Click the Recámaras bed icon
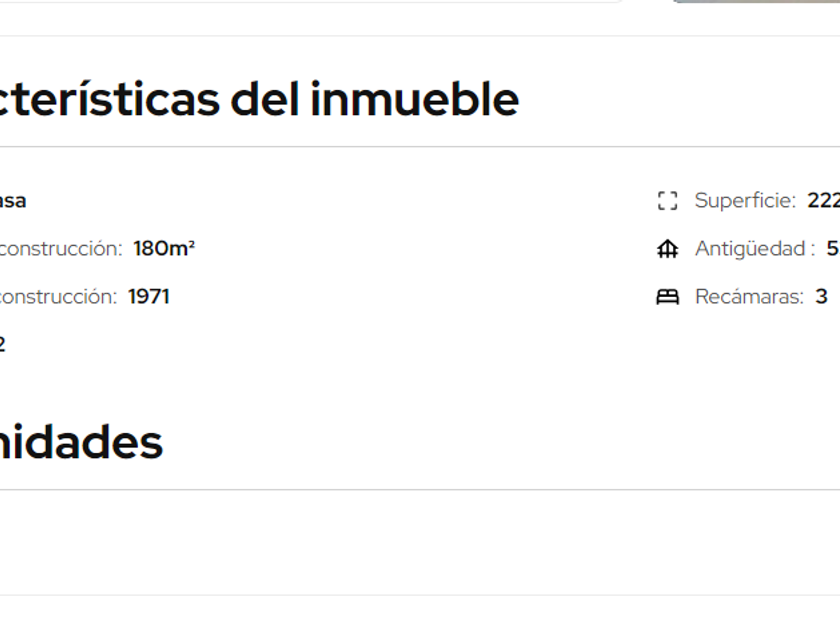The image size is (840, 630). (667, 297)
